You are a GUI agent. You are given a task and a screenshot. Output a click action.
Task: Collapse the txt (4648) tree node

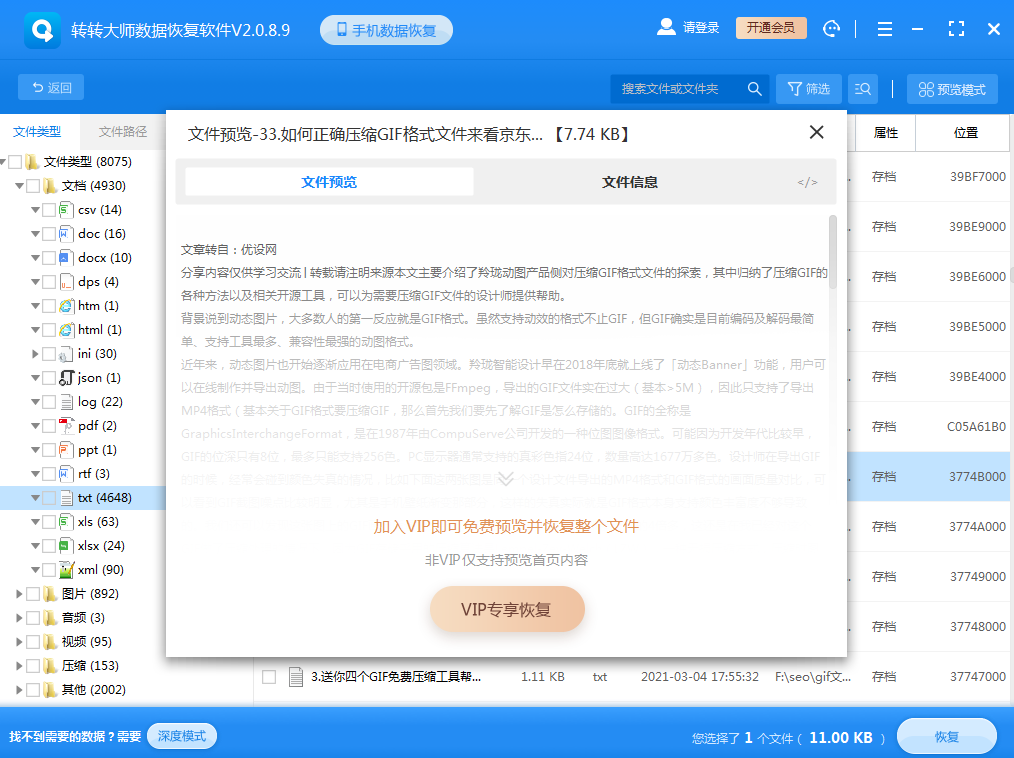[35, 498]
